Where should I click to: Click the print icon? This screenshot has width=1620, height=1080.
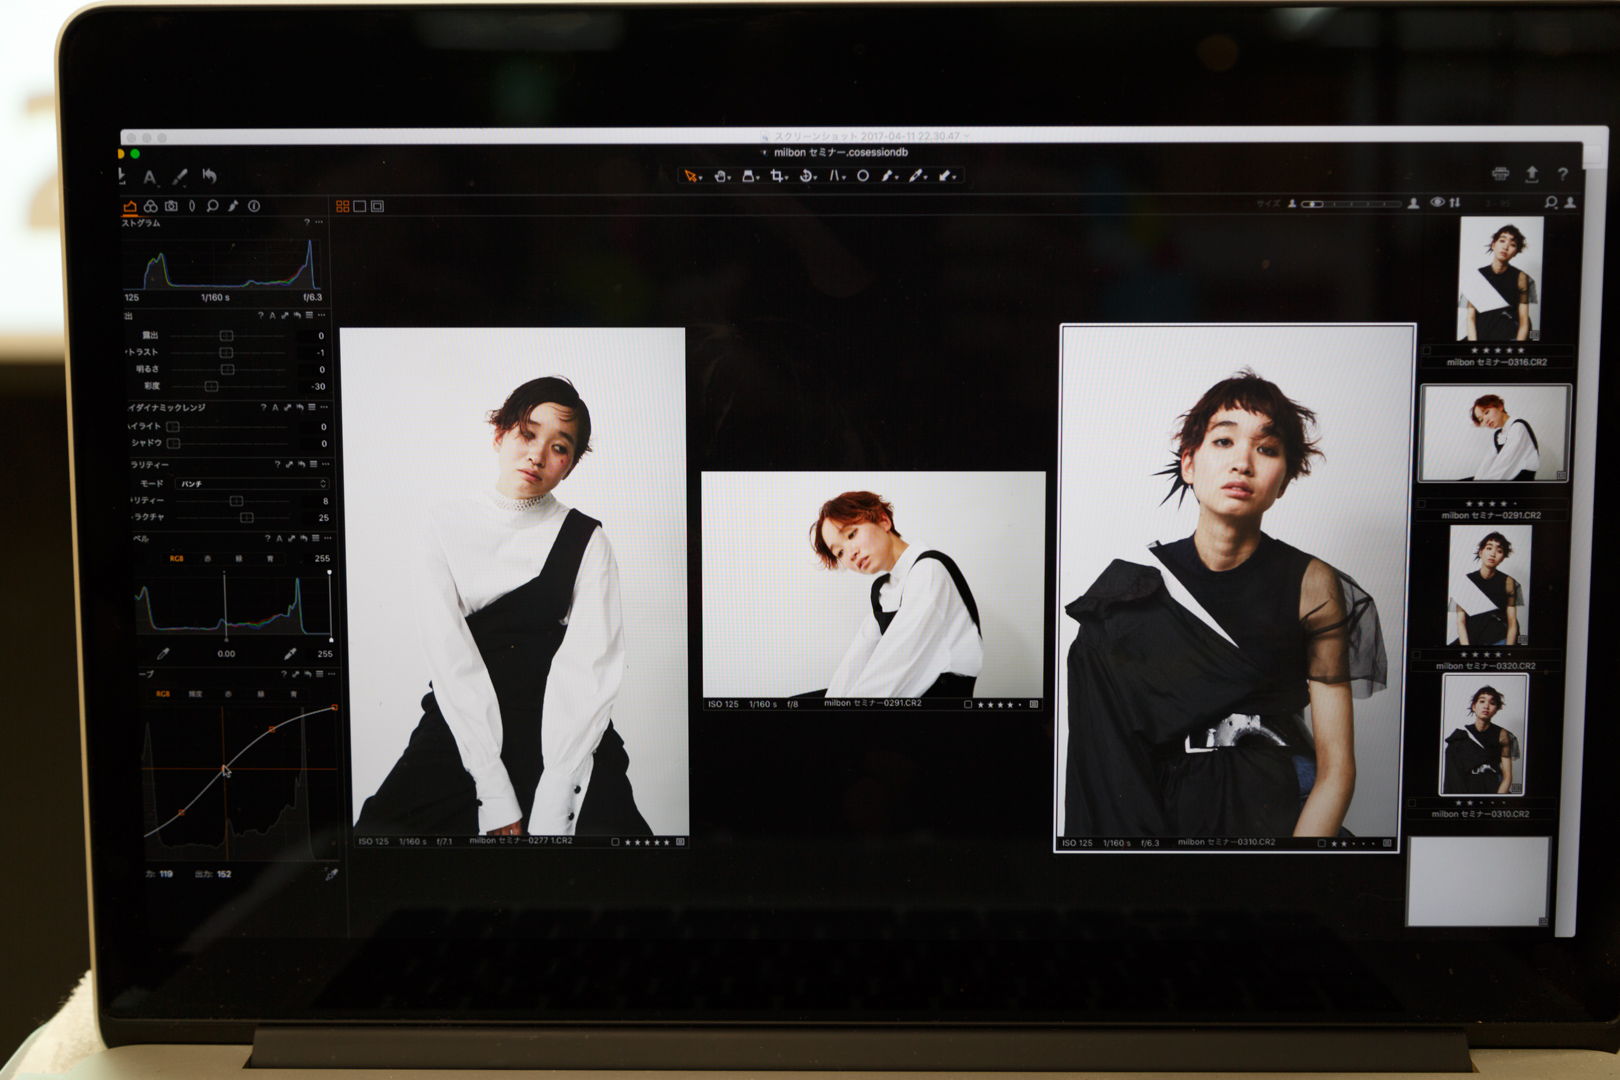point(1500,174)
